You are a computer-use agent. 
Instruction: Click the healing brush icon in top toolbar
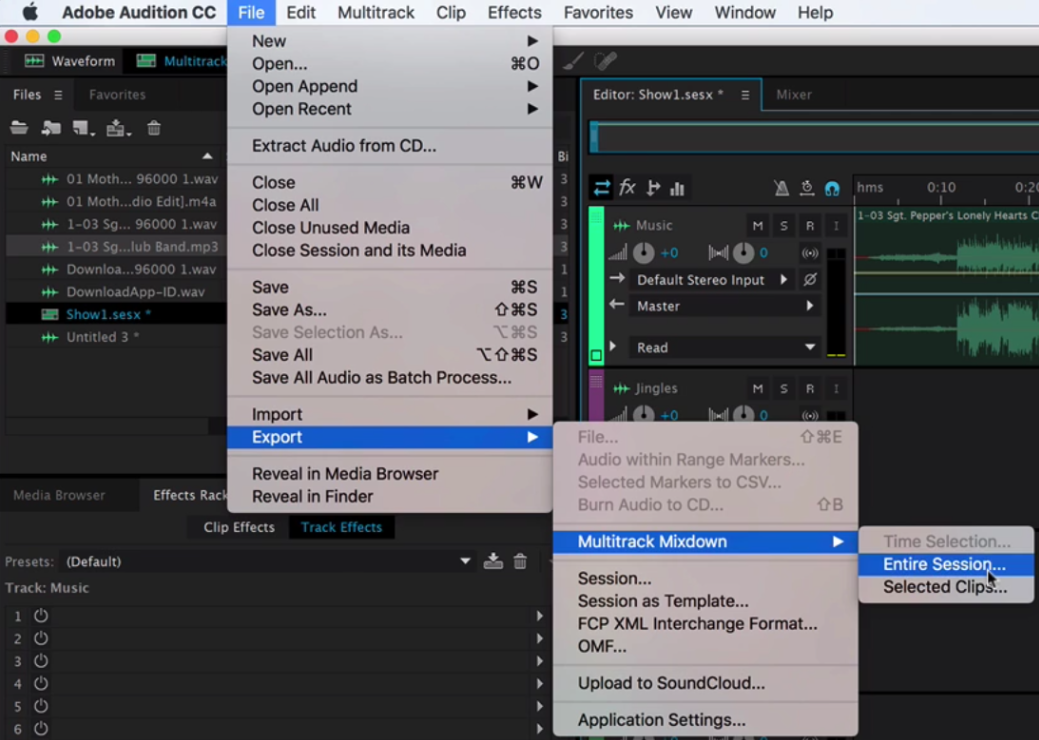(605, 61)
